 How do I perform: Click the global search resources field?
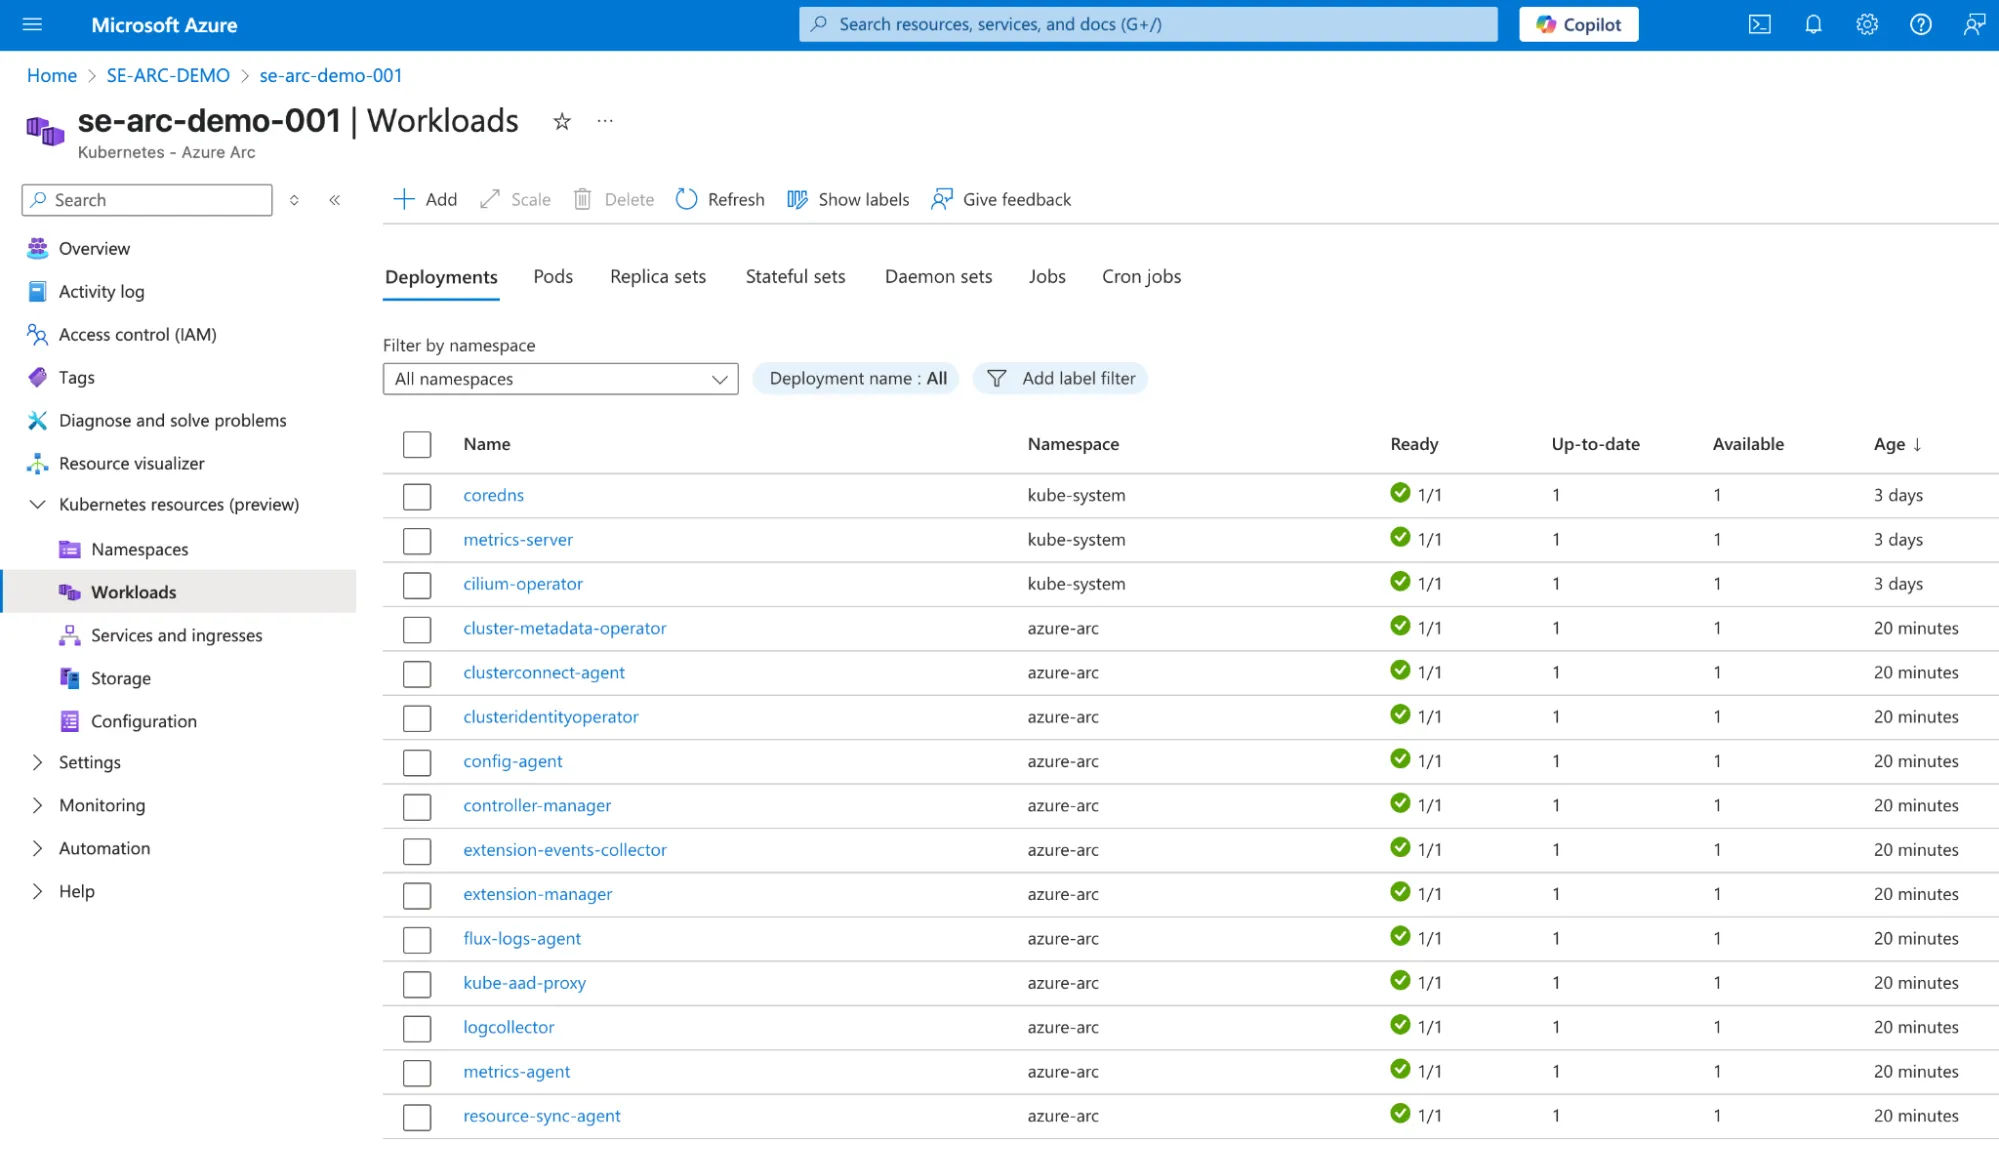click(x=1148, y=24)
